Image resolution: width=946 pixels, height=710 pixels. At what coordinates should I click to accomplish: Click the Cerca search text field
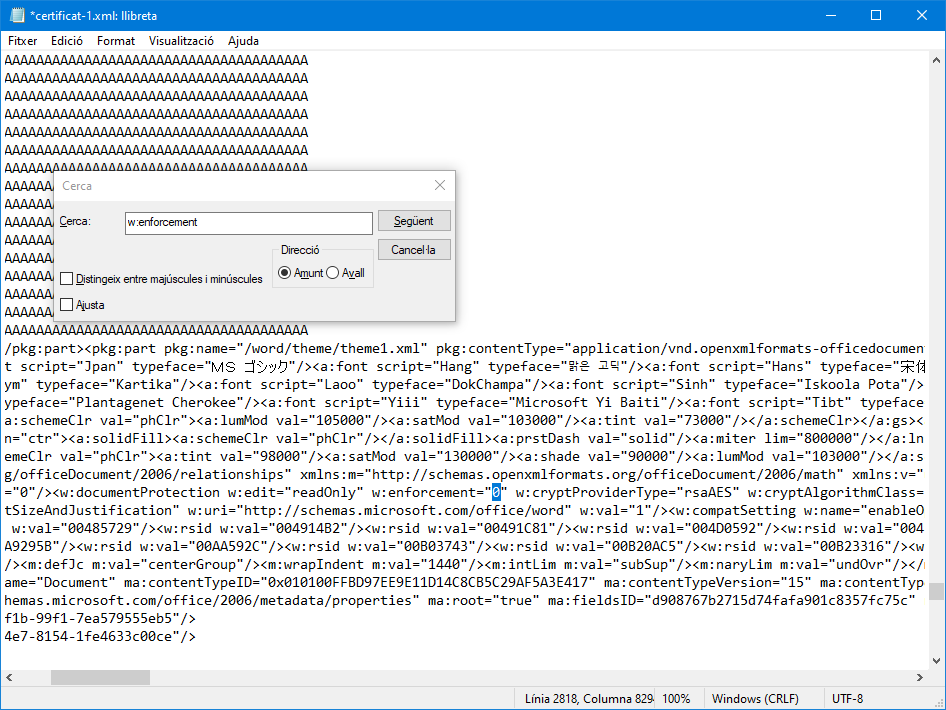pyautogui.click(x=248, y=222)
